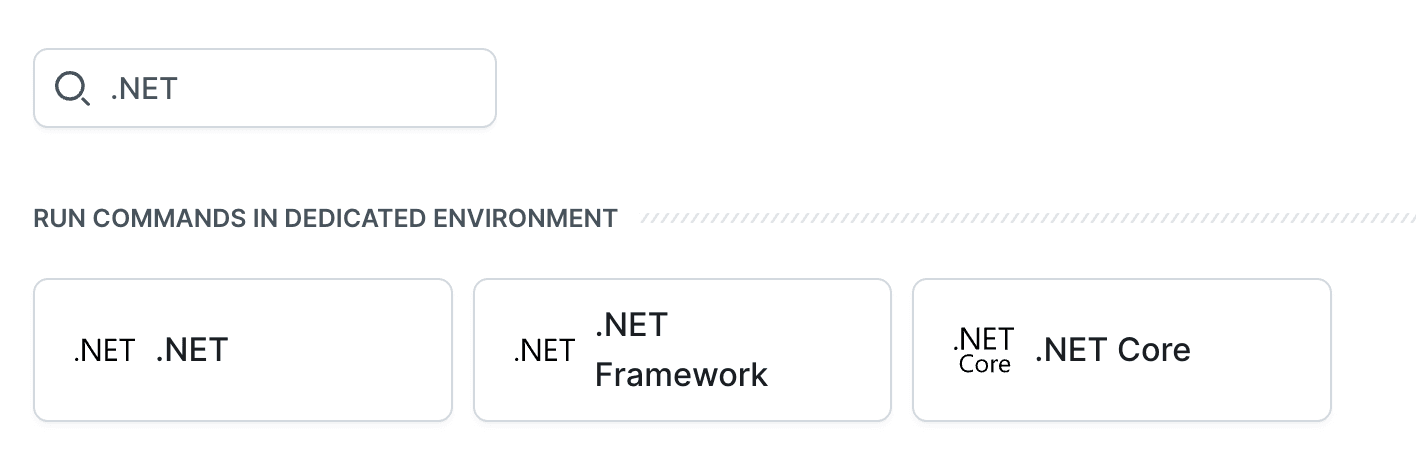Viewport: 1416px width, 454px height.
Task: Click the word "Framework" in the middle card
Action: [681, 375]
